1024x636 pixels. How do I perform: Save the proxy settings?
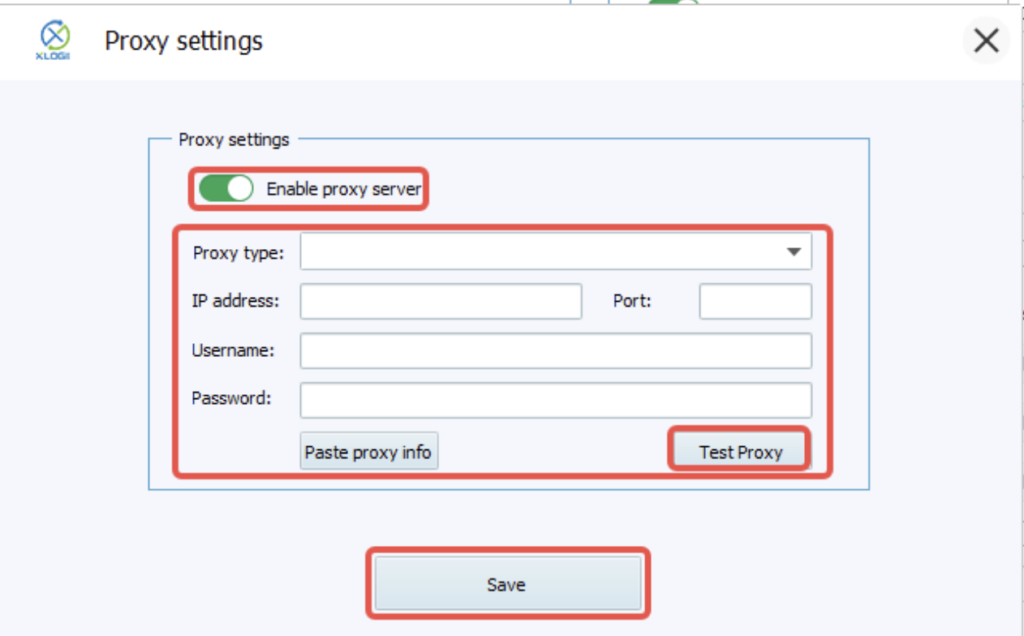pyautogui.click(x=507, y=584)
